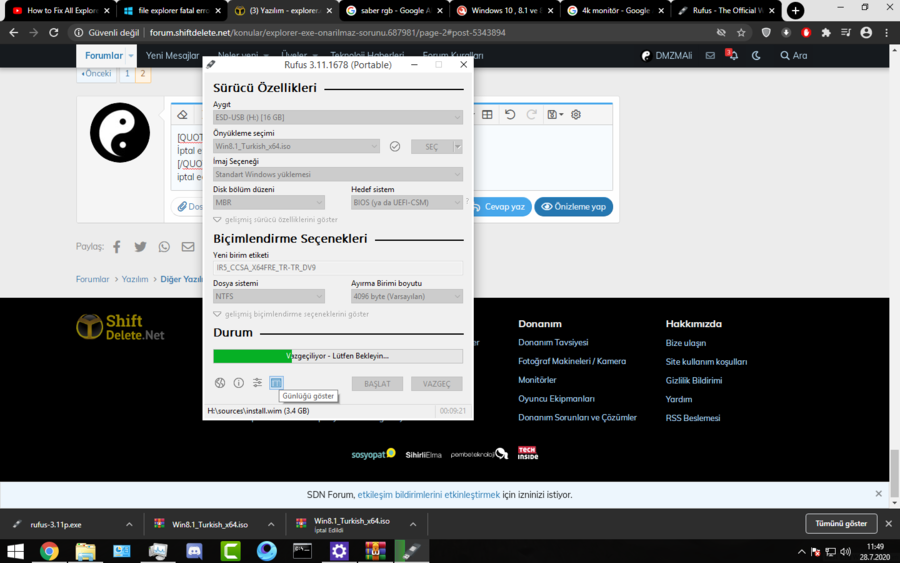Share on Facebook icon

pos(117,247)
